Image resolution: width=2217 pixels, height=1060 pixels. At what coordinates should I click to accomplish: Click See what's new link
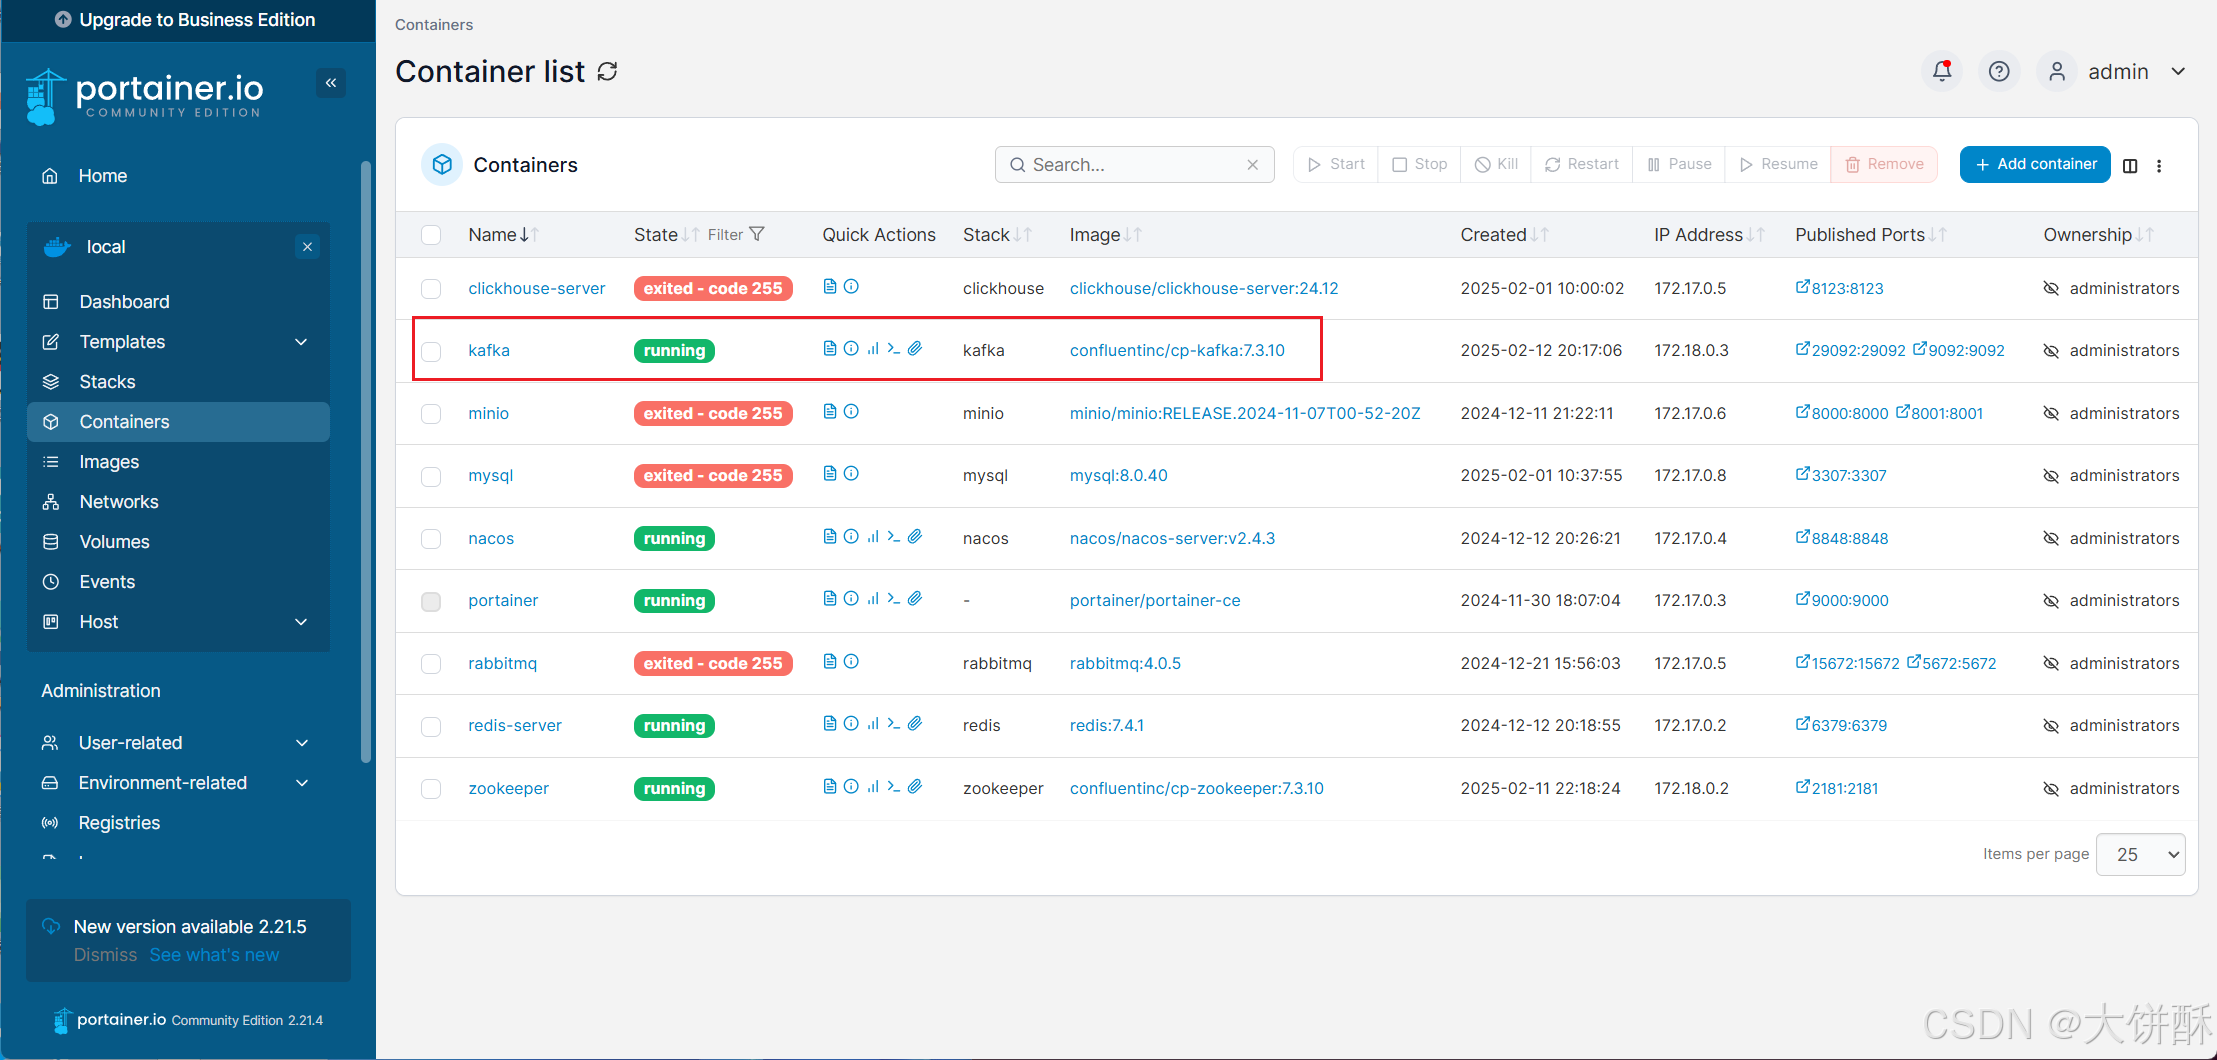coord(214,955)
